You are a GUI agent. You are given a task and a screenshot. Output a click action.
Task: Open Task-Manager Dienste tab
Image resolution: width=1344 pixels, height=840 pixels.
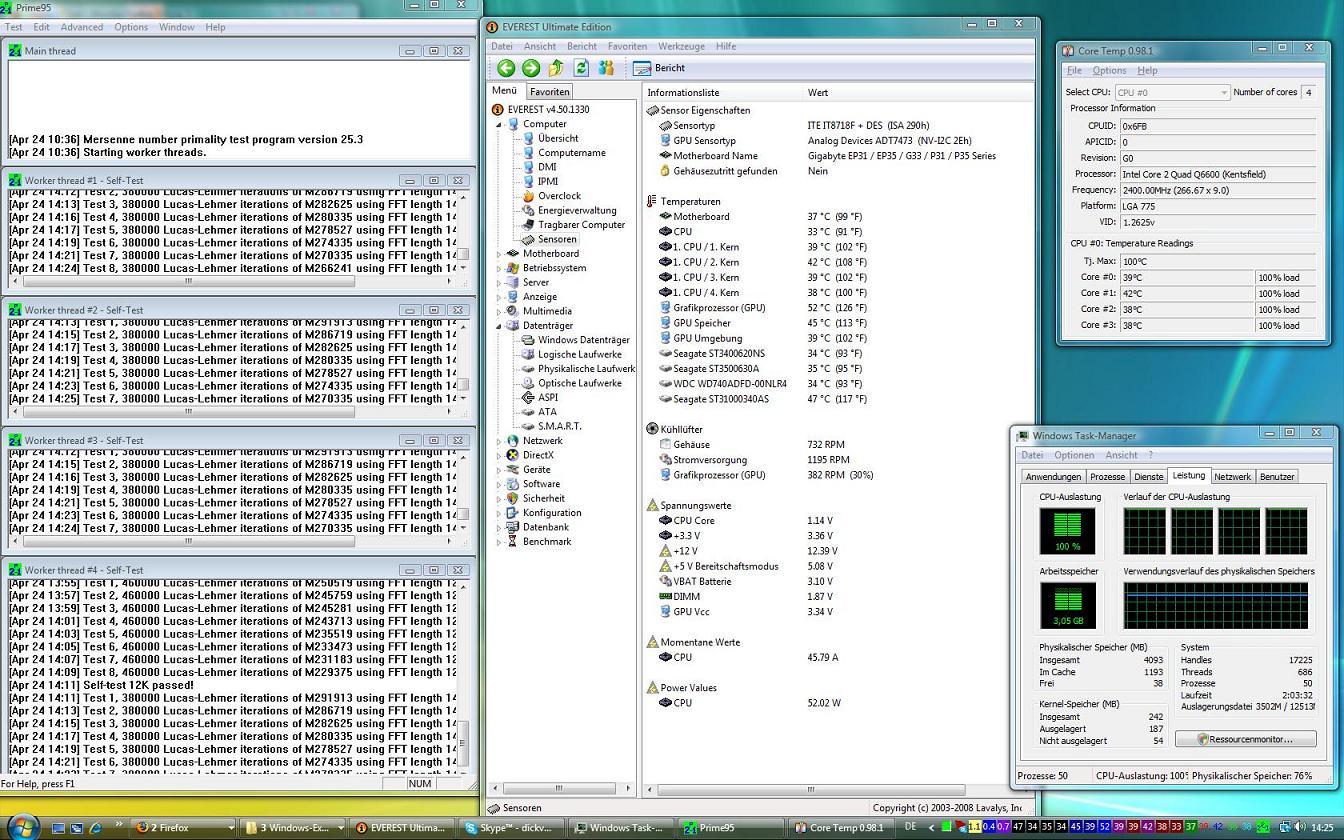1149,477
